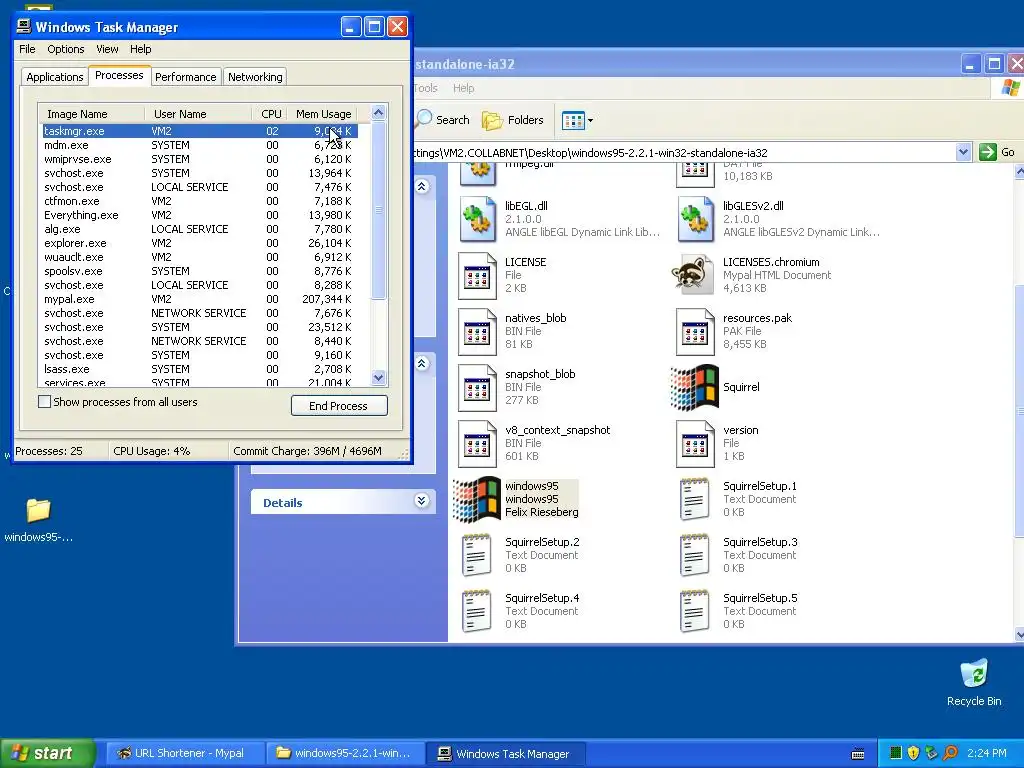Sort processes by User Name column
The image size is (1024, 768).
tap(198, 114)
